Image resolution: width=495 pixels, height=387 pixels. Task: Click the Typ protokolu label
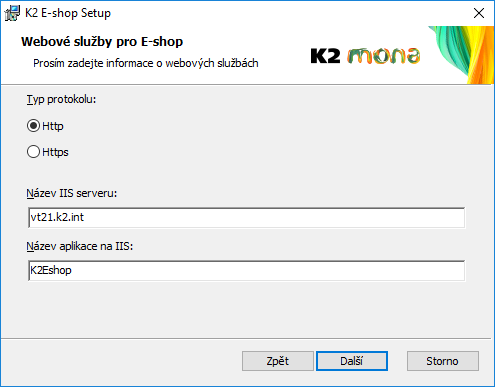61,99
